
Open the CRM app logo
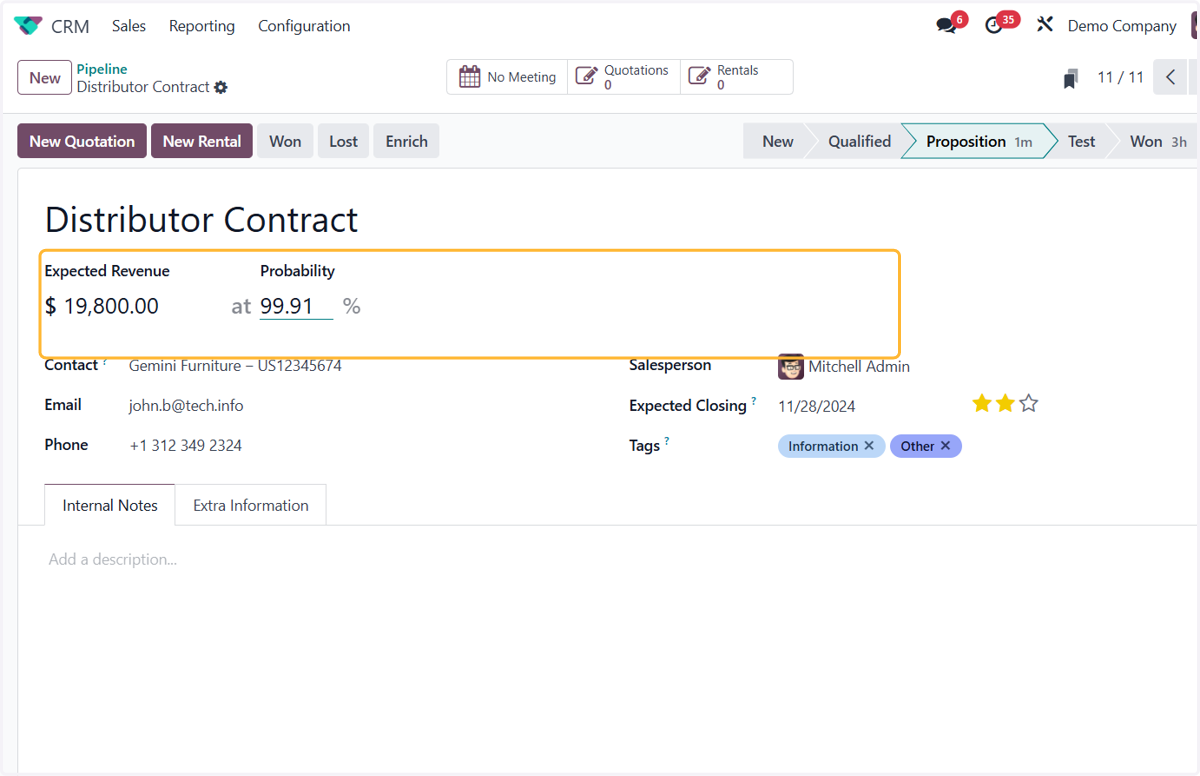(x=28, y=26)
